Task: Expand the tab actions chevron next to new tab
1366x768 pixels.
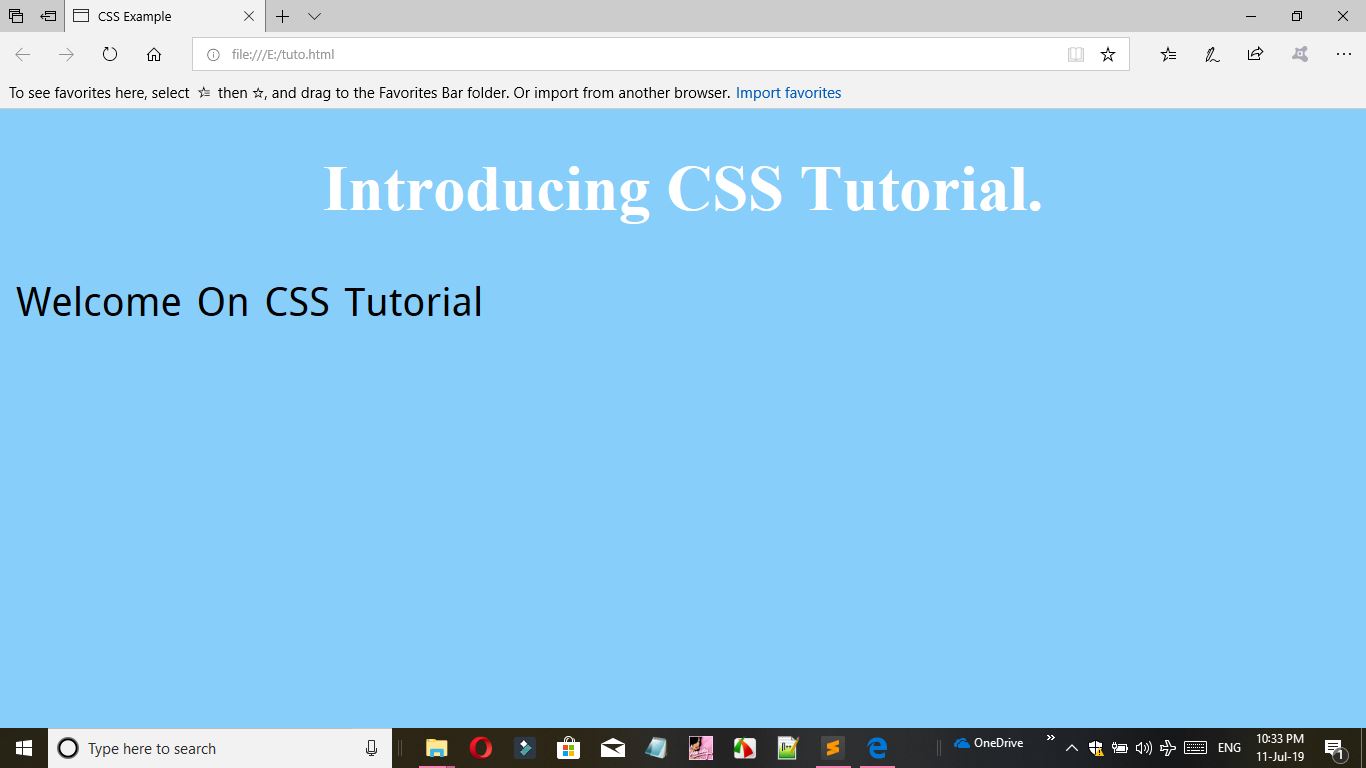Action: 314,16
